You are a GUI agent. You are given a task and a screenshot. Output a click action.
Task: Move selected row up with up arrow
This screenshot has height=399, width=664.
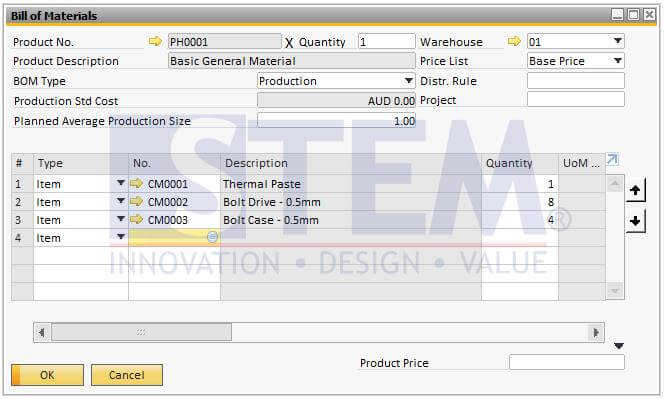tap(635, 190)
